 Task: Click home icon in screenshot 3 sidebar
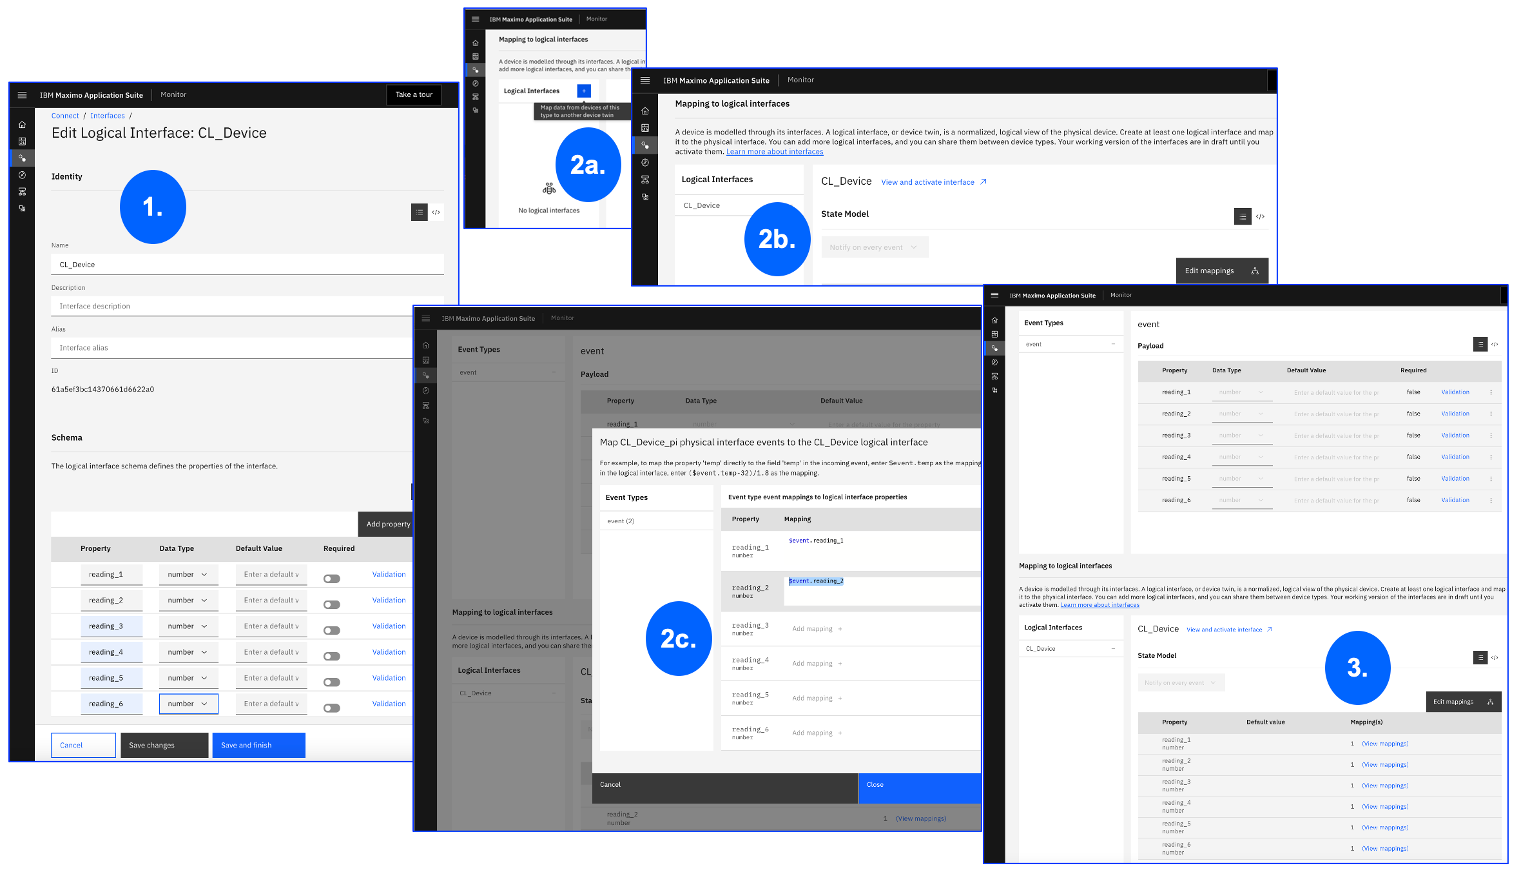tap(994, 320)
